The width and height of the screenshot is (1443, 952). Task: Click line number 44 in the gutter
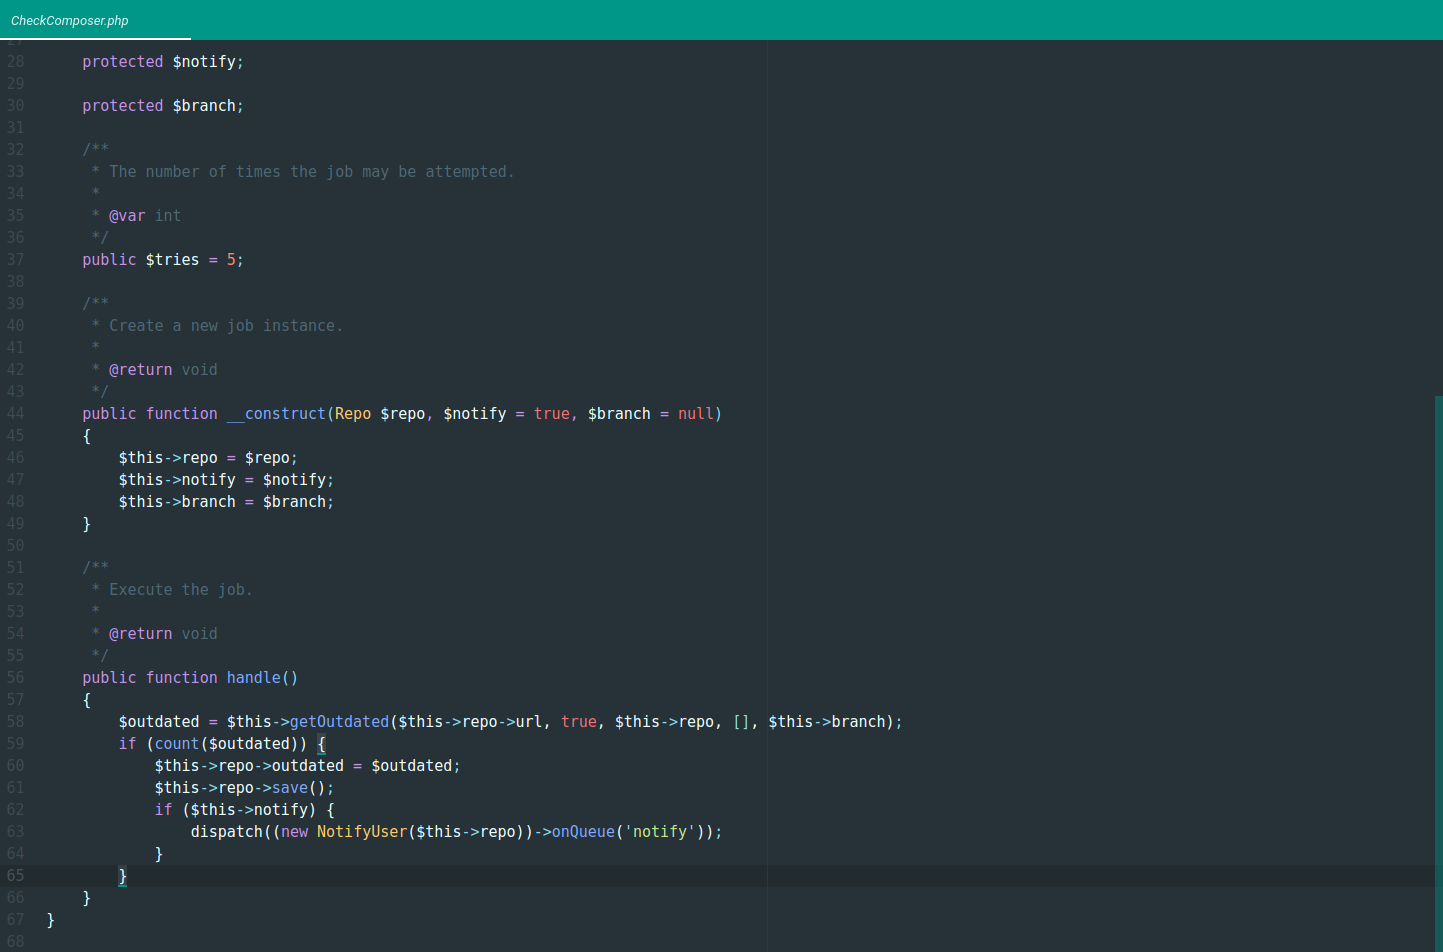pos(15,413)
